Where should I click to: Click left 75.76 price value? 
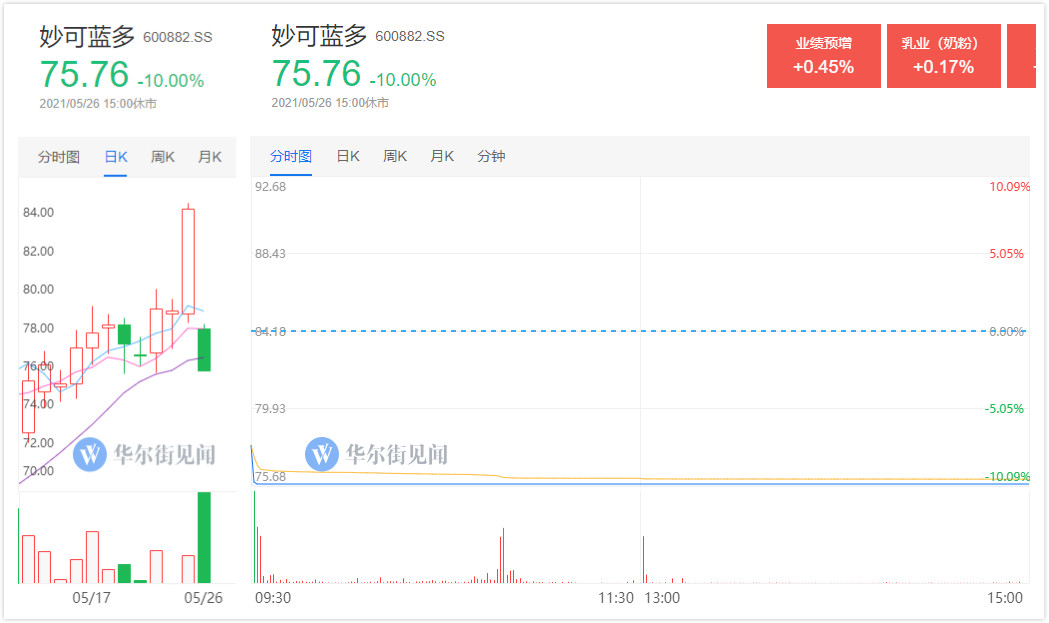[x=84, y=74]
